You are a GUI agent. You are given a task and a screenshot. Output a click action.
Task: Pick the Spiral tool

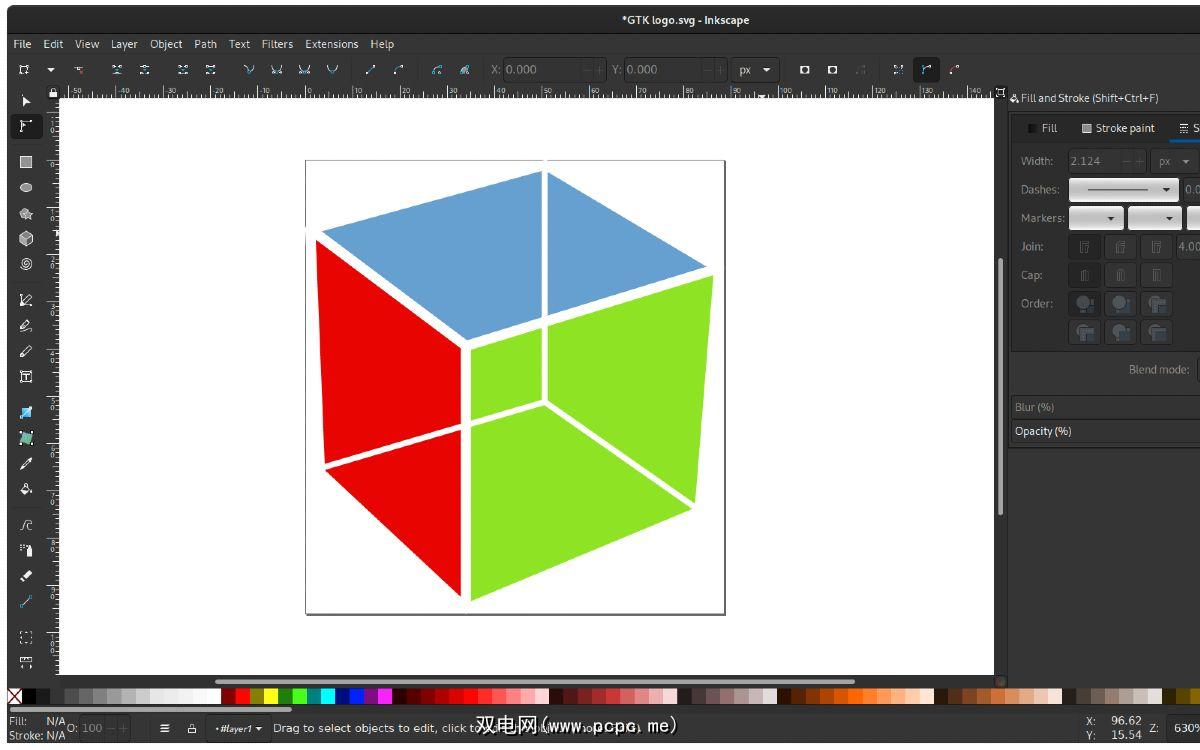(26, 265)
